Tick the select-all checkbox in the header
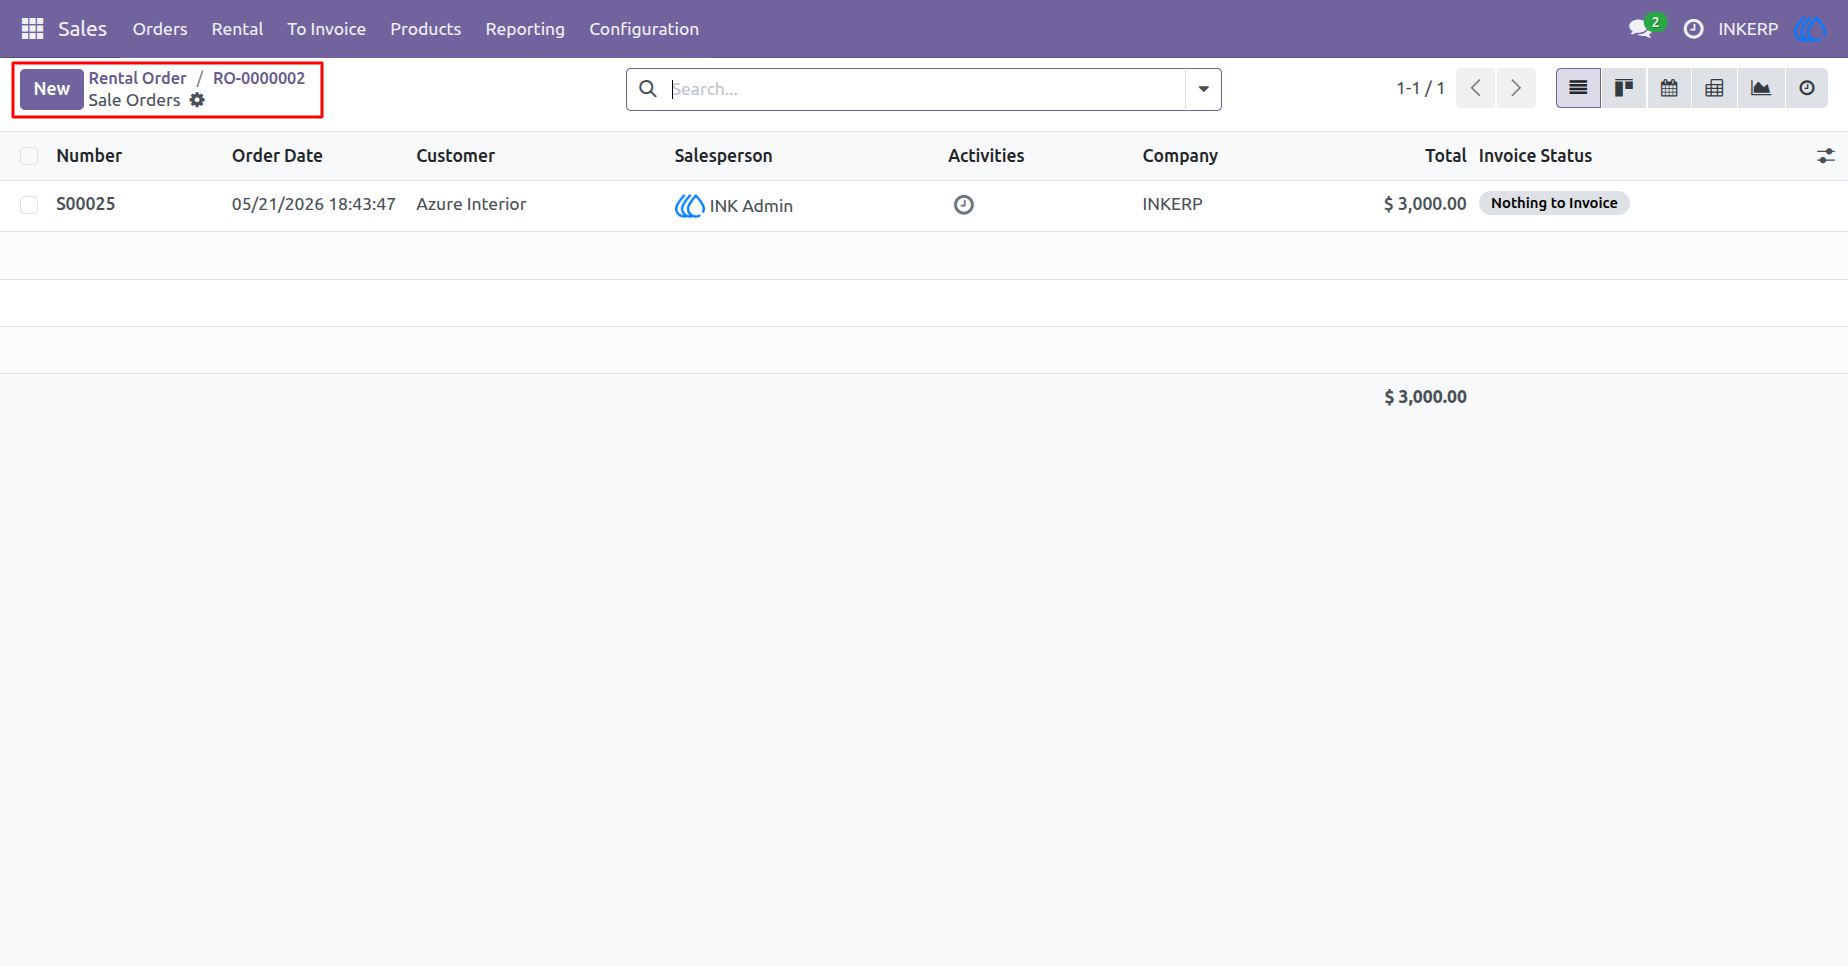The image size is (1848, 966). tap(29, 156)
